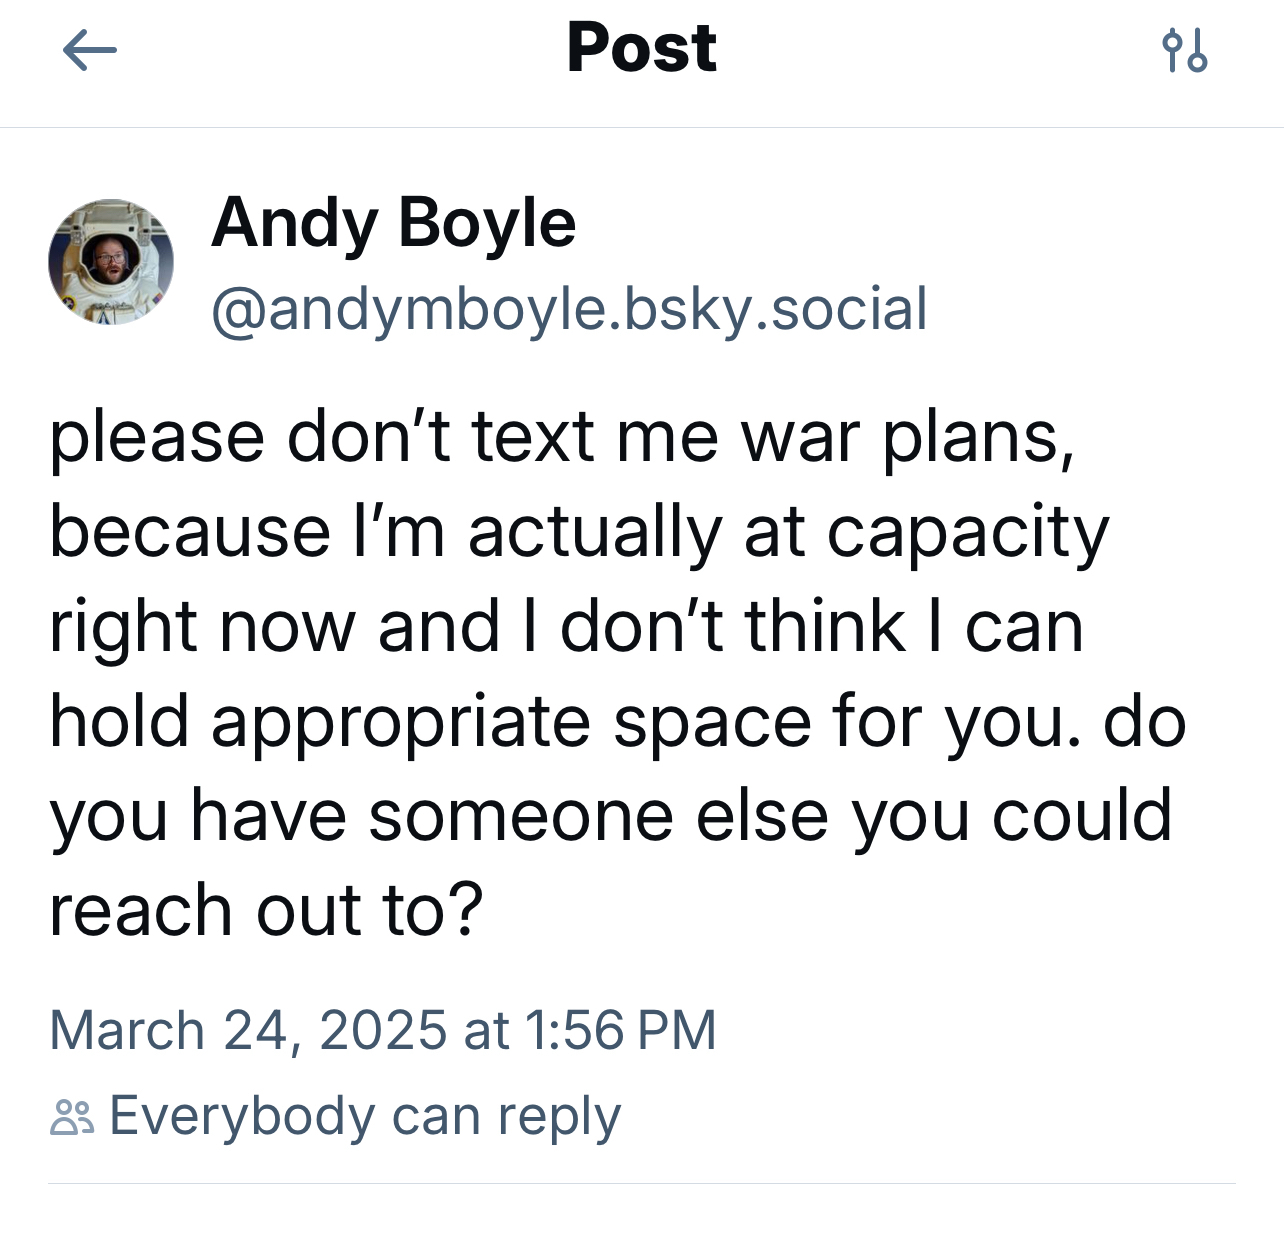Click "someone else" in the post text

click(598, 816)
